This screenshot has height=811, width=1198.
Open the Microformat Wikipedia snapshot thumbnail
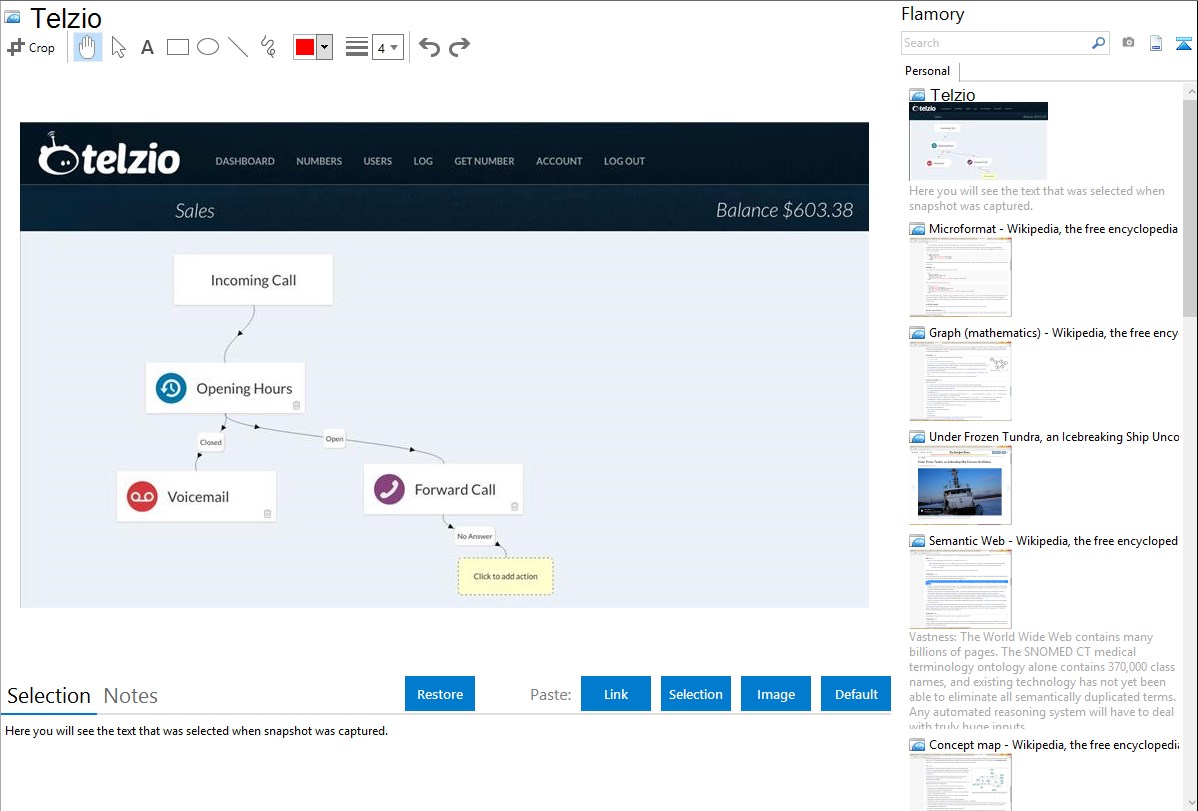tap(960, 277)
